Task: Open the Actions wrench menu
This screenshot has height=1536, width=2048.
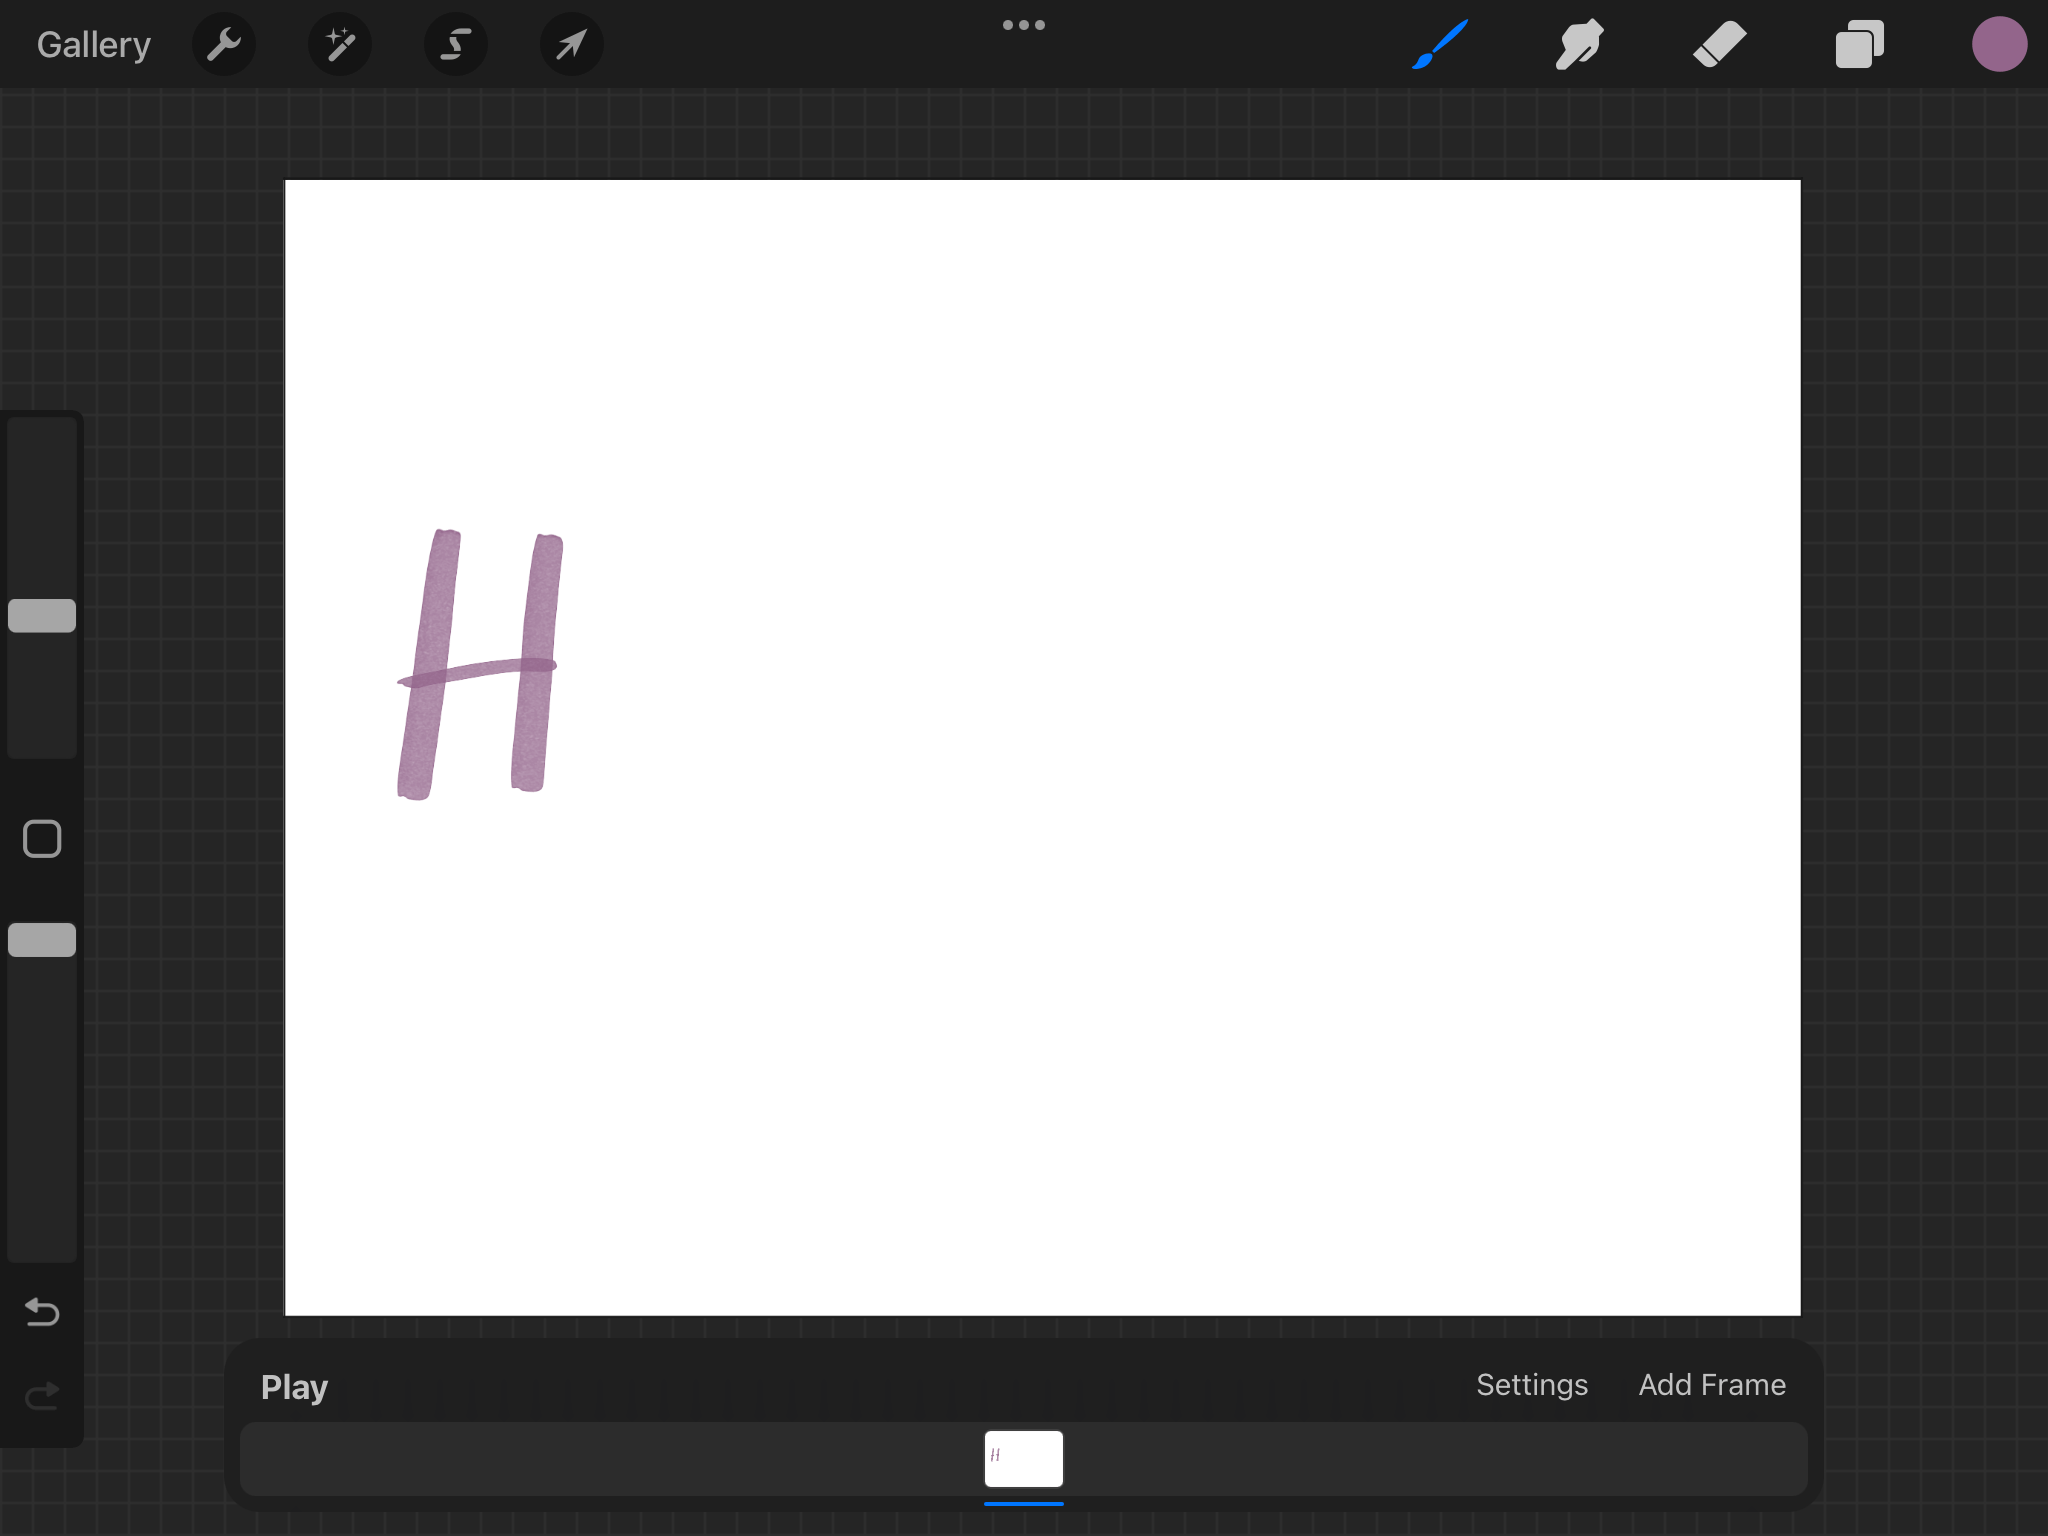Action: (x=224, y=44)
